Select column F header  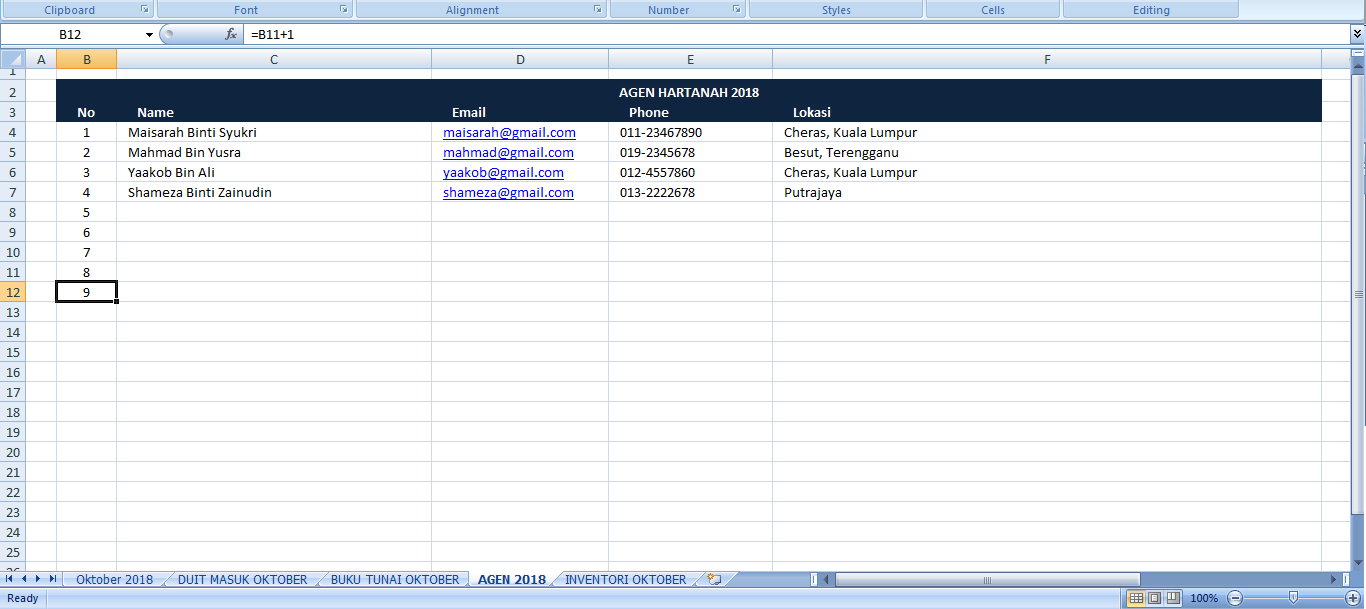point(1047,60)
